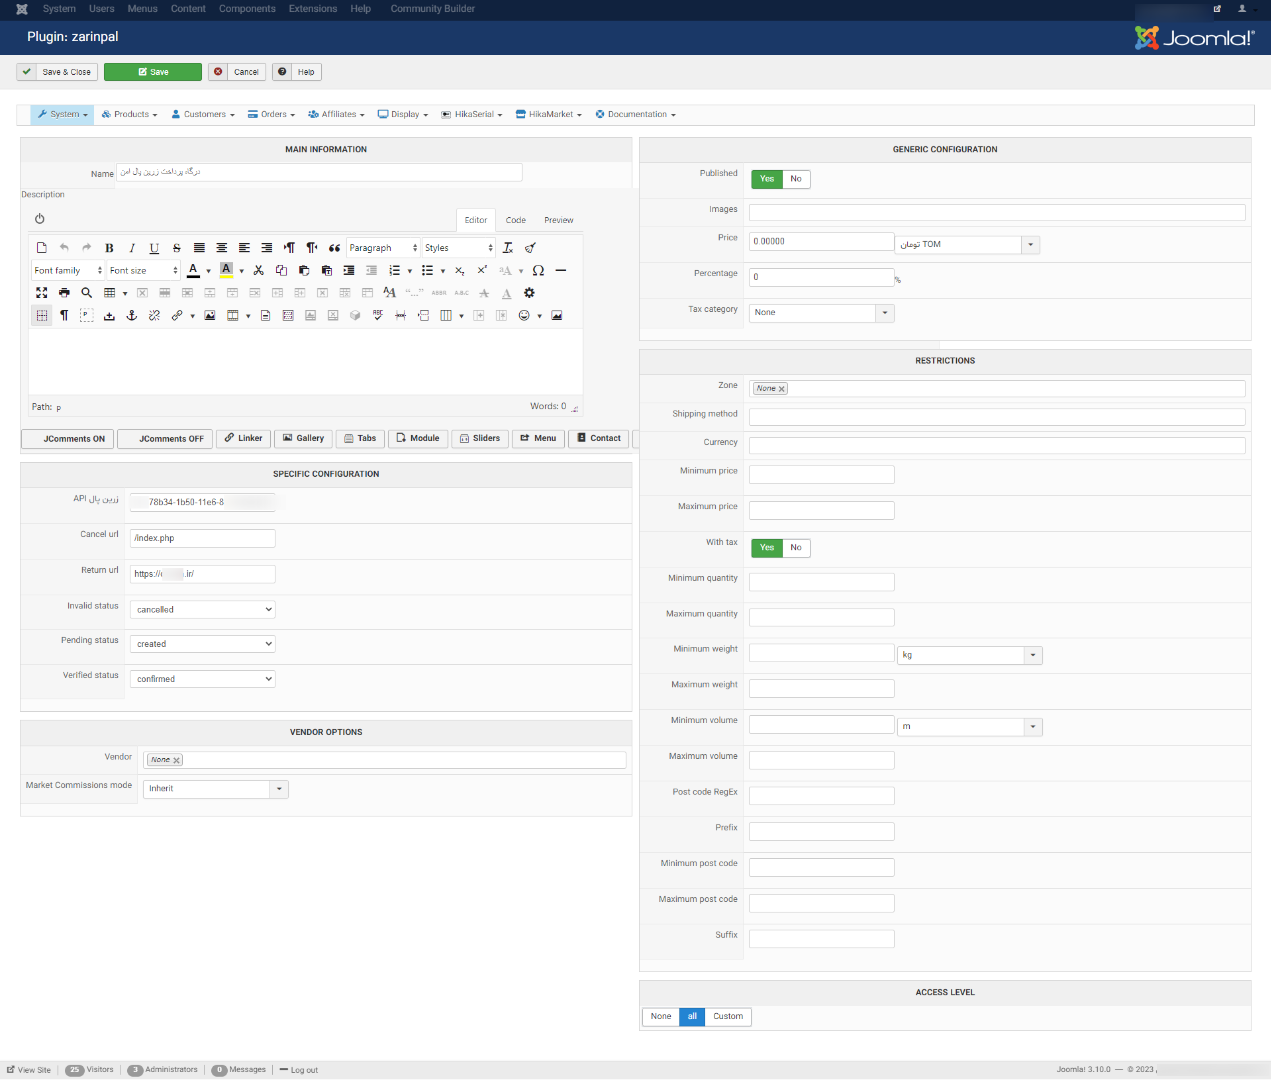Click the print icon in the editor toolbar
This screenshot has height=1080, width=1271.
pyautogui.click(x=64, y=293)
